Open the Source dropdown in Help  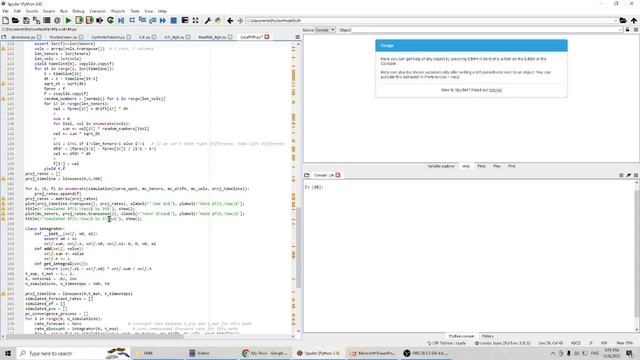click(x=325, y=30)
